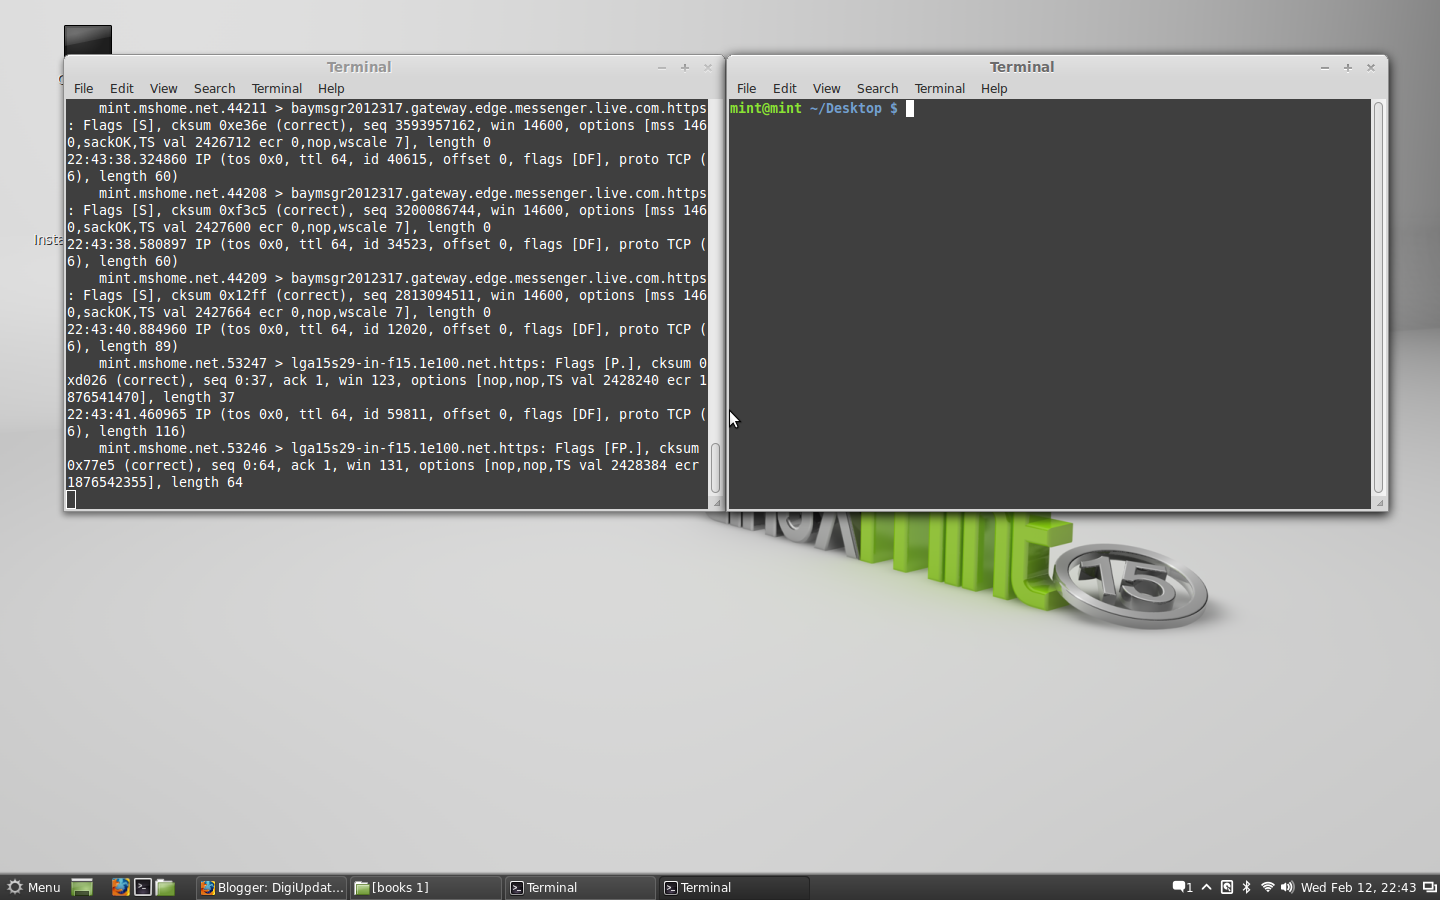Toggle Show Desktop next to the Menu button
The image size is (1440, 900).
tap(82, 887)
